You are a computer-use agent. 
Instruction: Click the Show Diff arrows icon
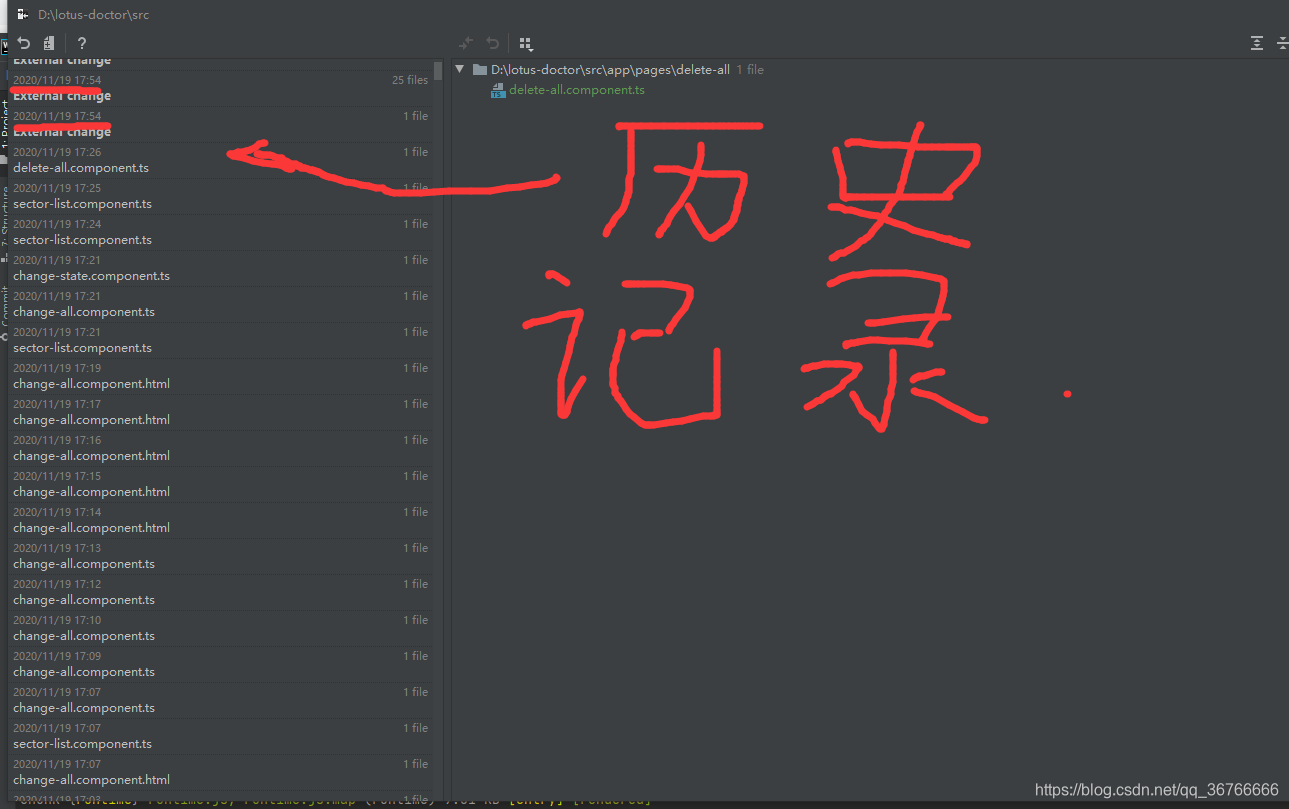466,43
